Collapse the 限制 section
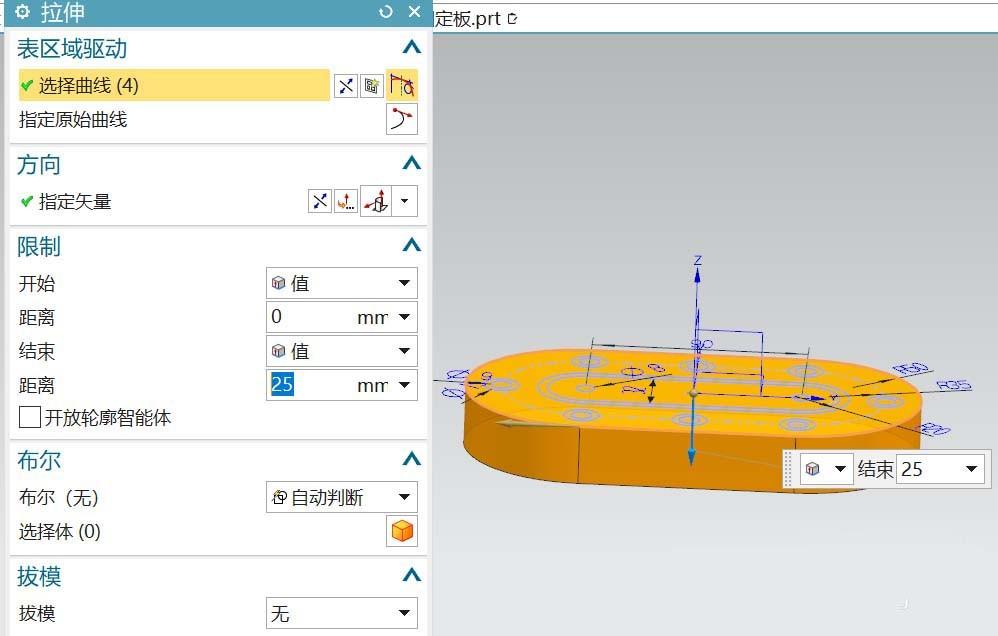Viewport: 998px width, 636px height. [411, 246]
